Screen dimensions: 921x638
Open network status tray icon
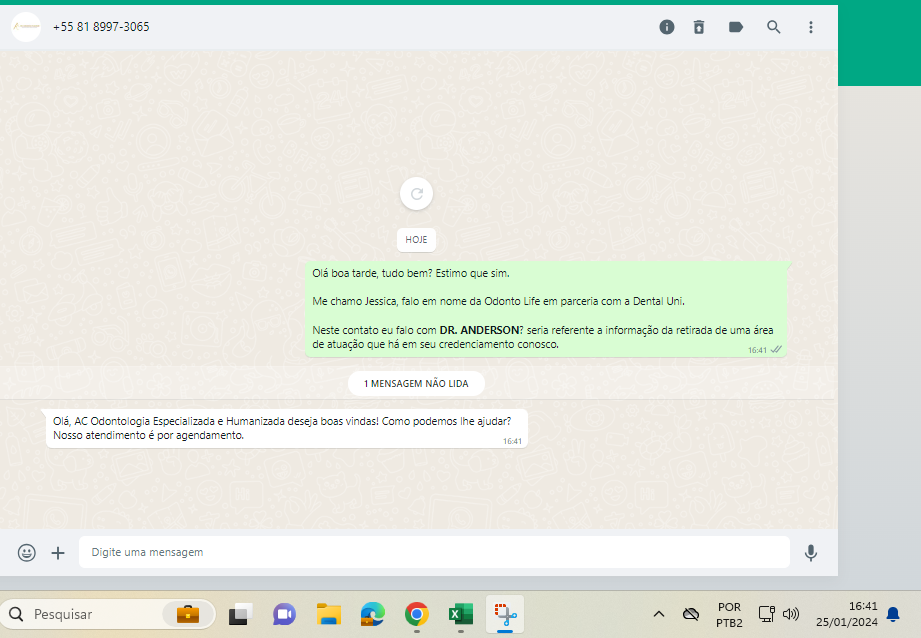pos(767,615)
